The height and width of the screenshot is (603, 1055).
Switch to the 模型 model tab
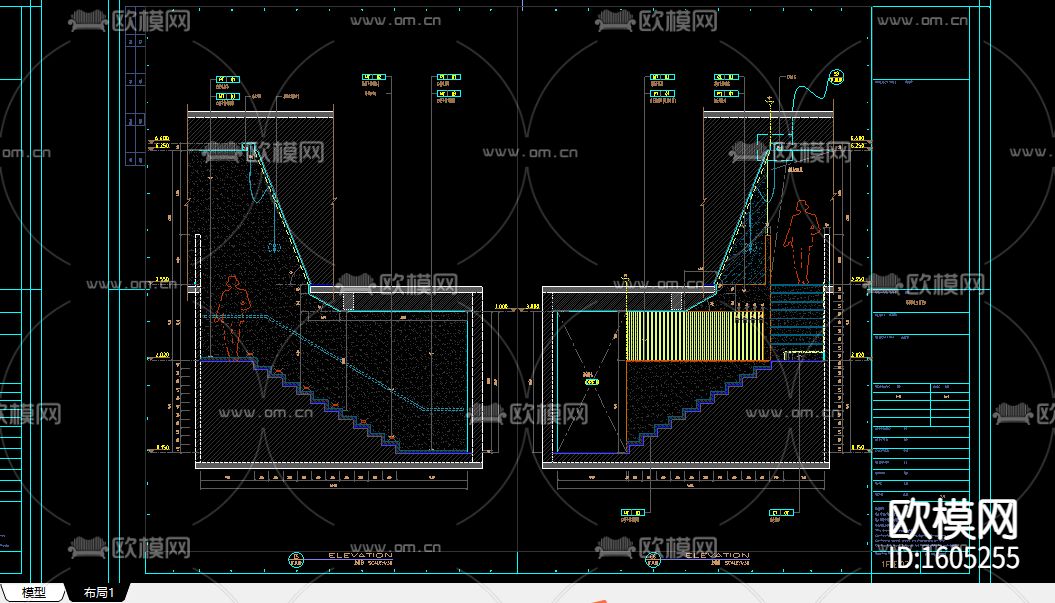click(x=34, y=593)
